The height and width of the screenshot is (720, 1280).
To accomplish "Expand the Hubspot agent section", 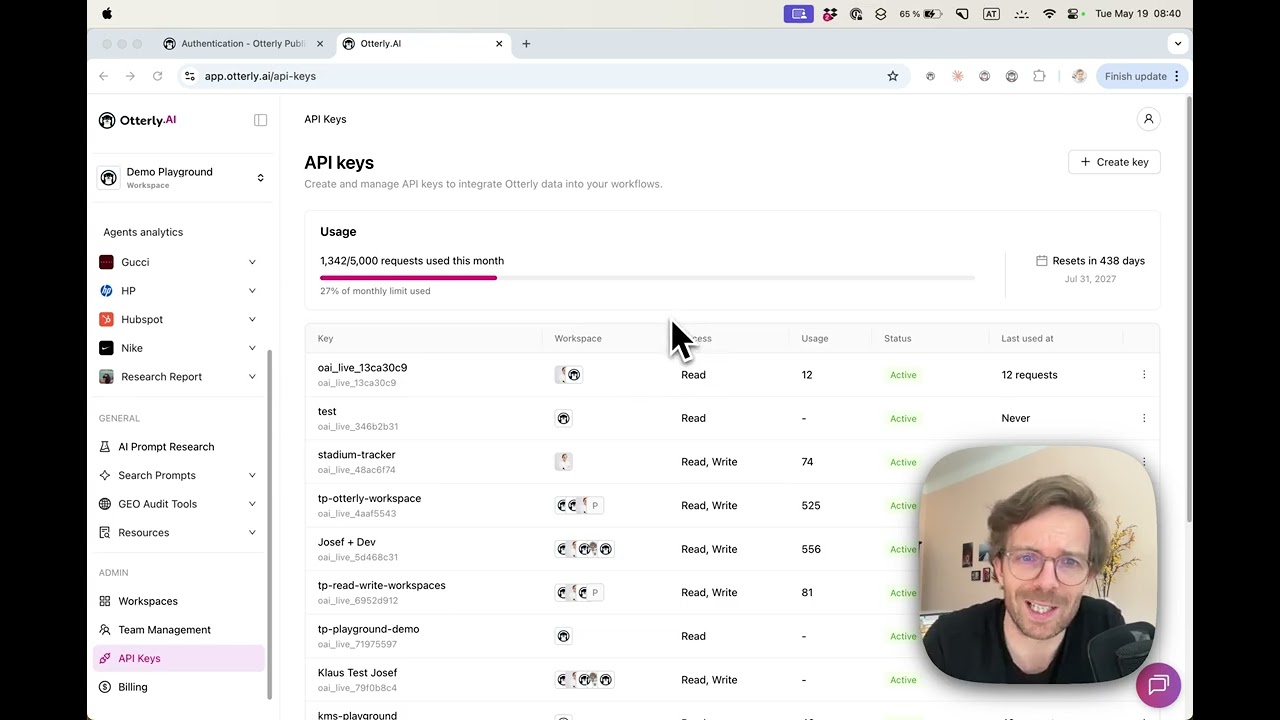I will 252,319.
